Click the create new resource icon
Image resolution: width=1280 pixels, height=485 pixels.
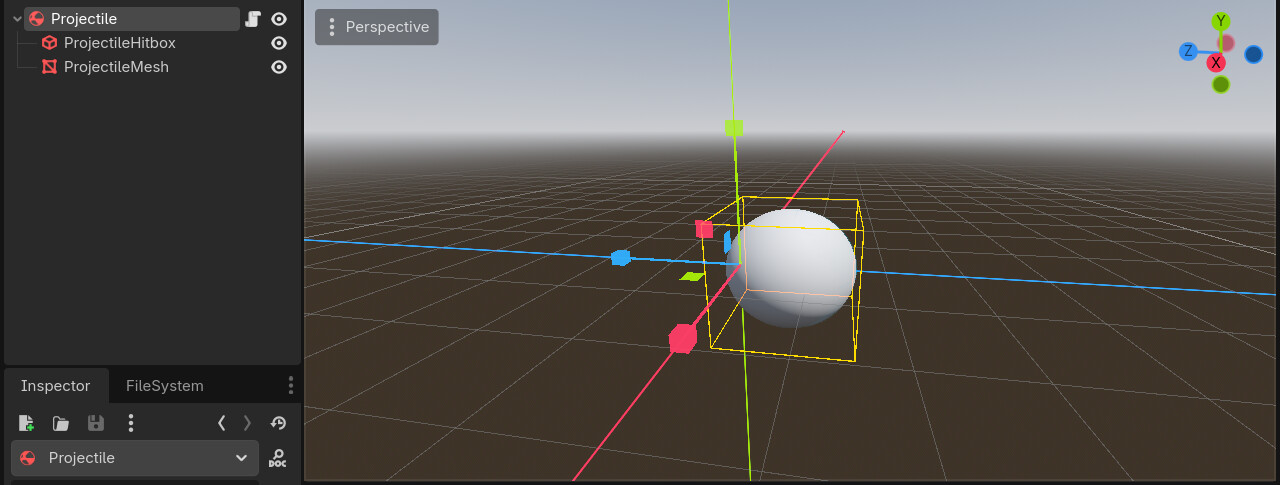click(x=27, y=423)
